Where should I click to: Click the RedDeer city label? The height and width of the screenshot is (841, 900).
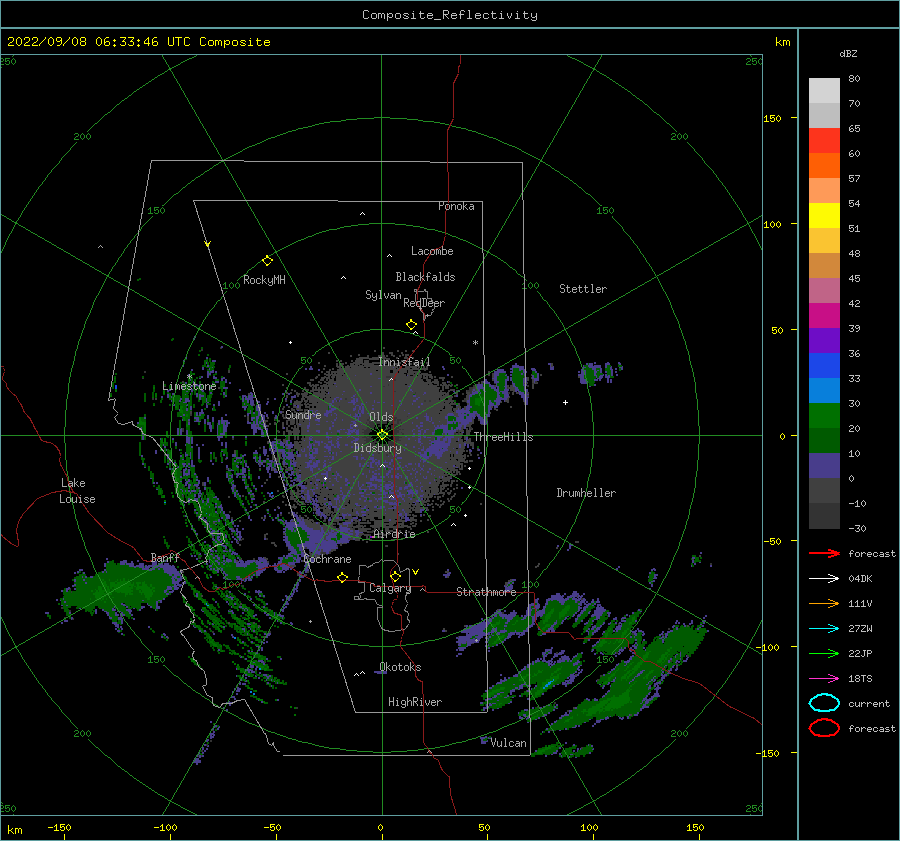tap(424, 303)
